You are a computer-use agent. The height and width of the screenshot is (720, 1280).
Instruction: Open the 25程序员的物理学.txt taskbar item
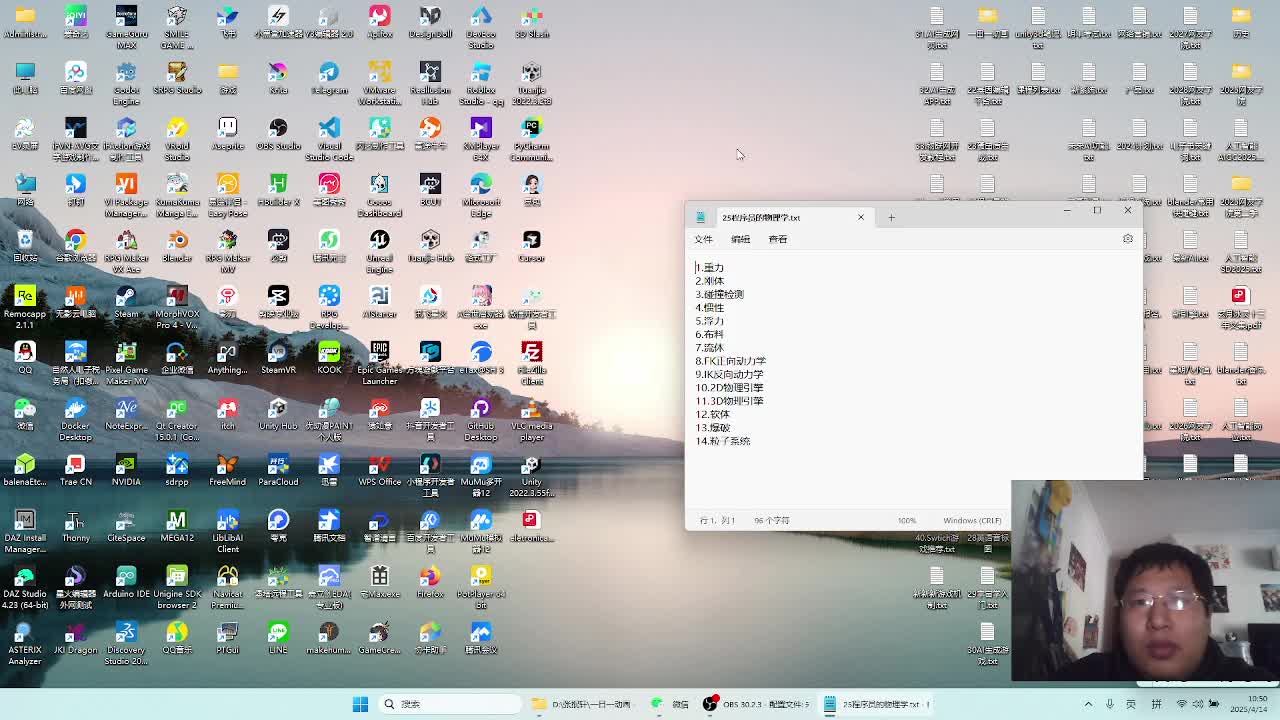click(x=876, y=704)
